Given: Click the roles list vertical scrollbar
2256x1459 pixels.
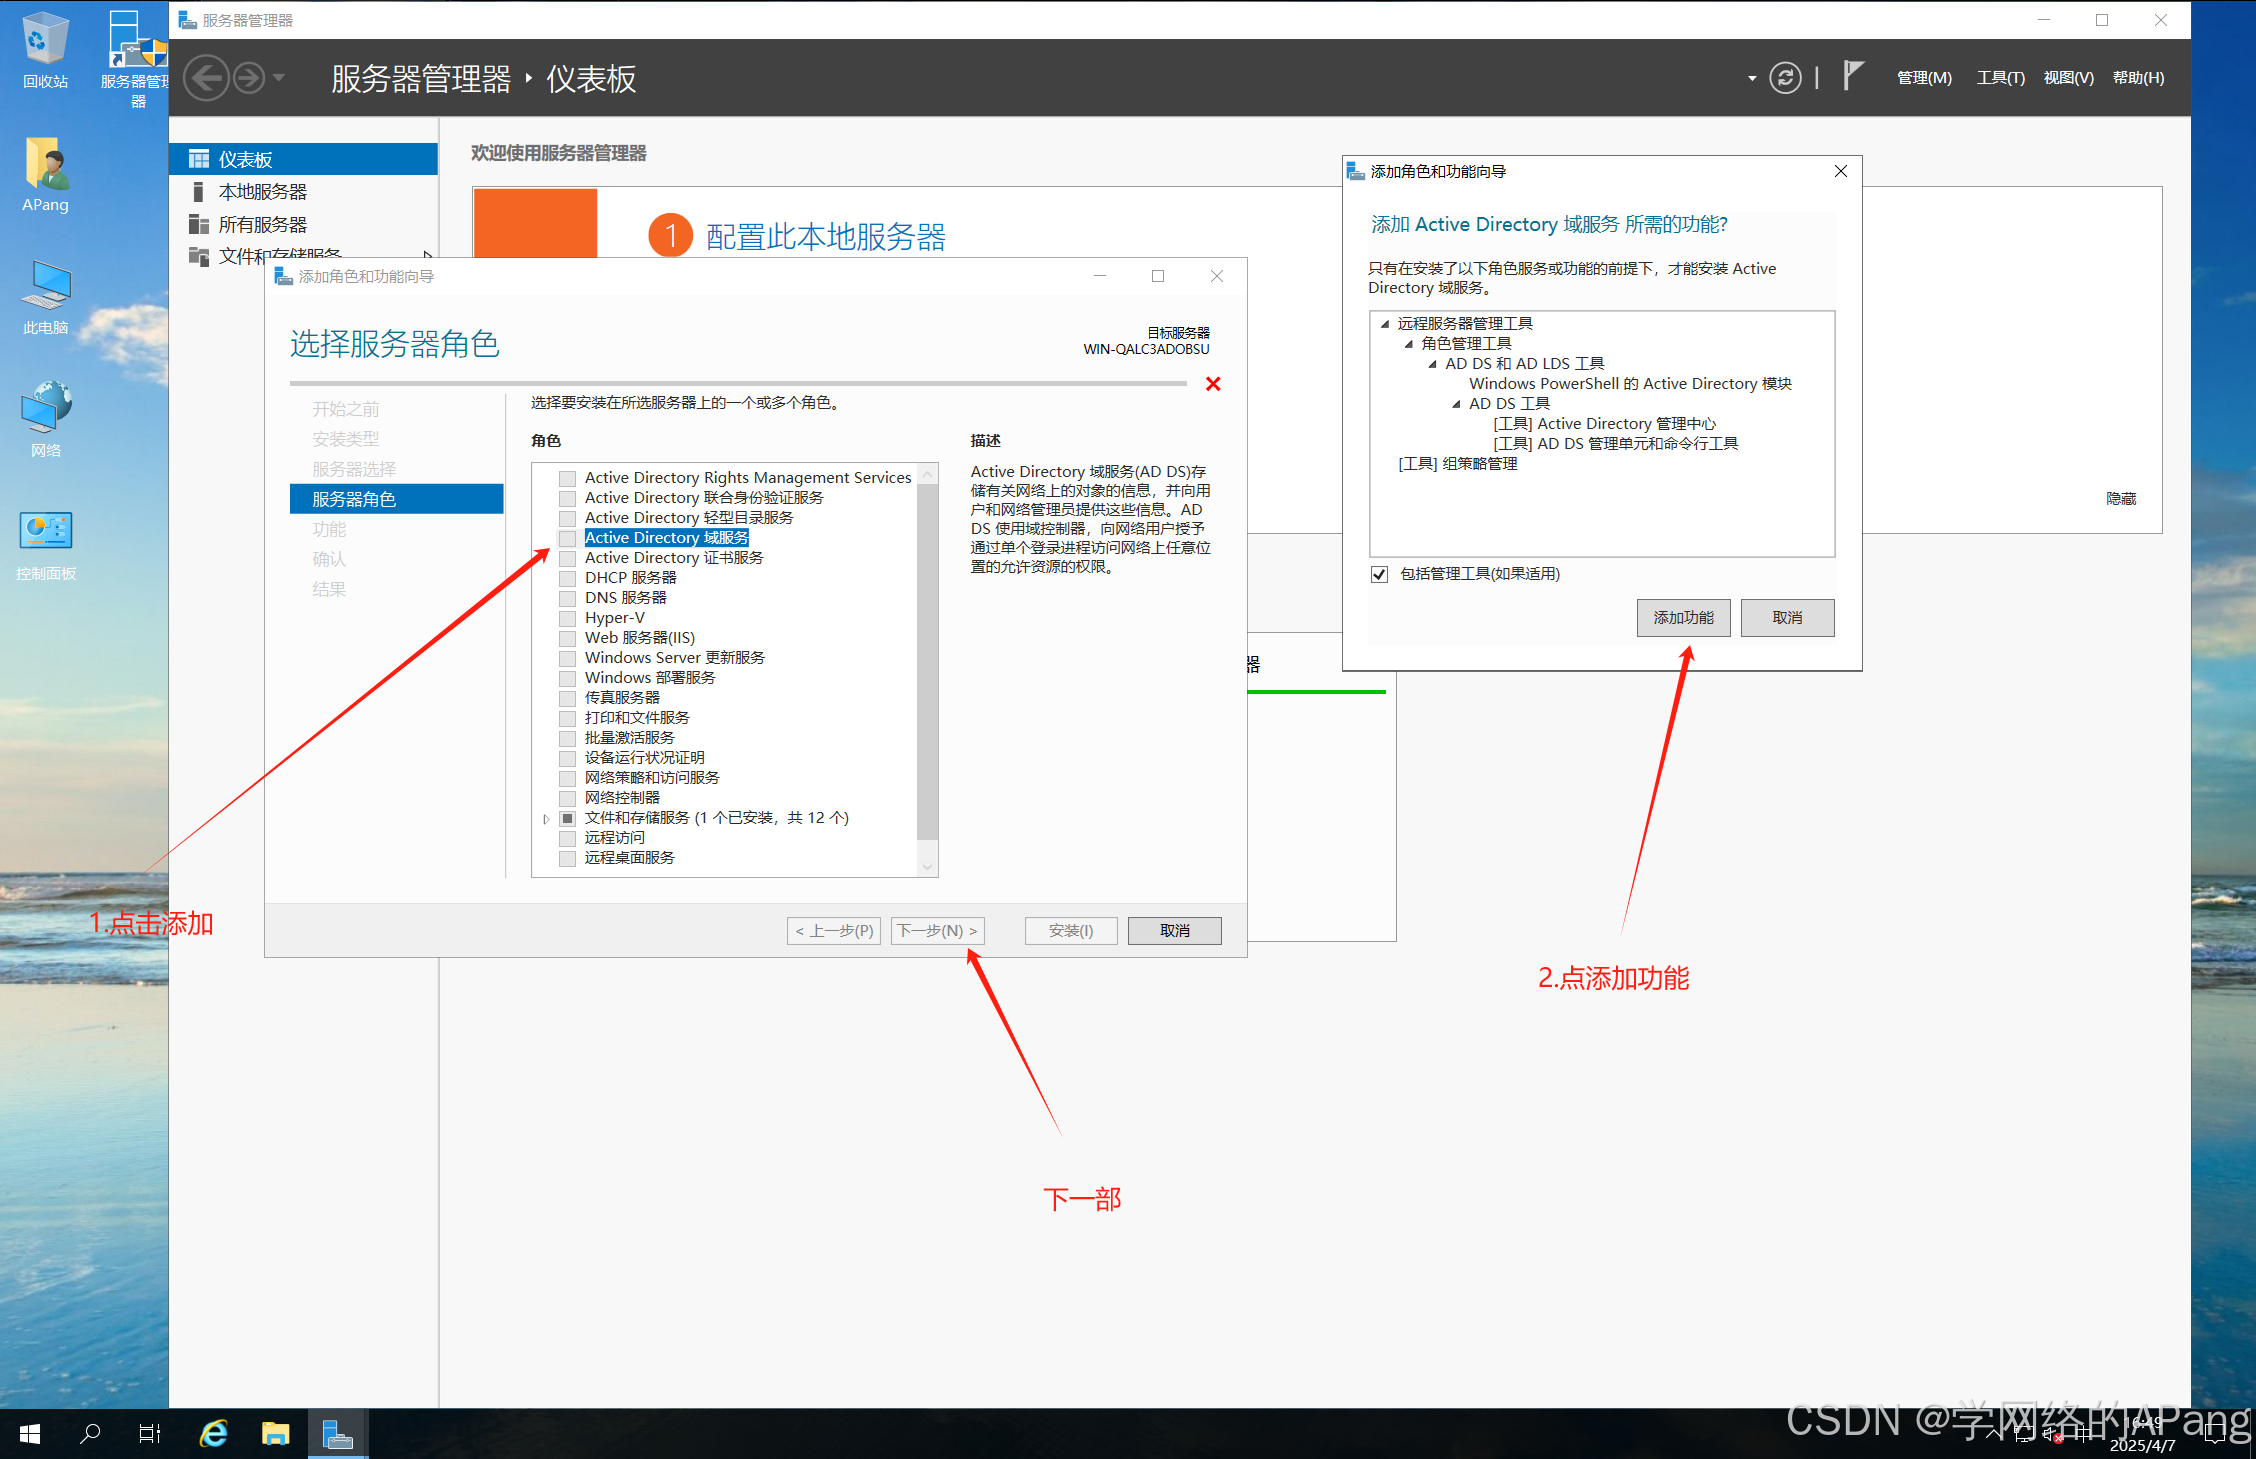Looking at the screenshot, I should pos(927,660).
